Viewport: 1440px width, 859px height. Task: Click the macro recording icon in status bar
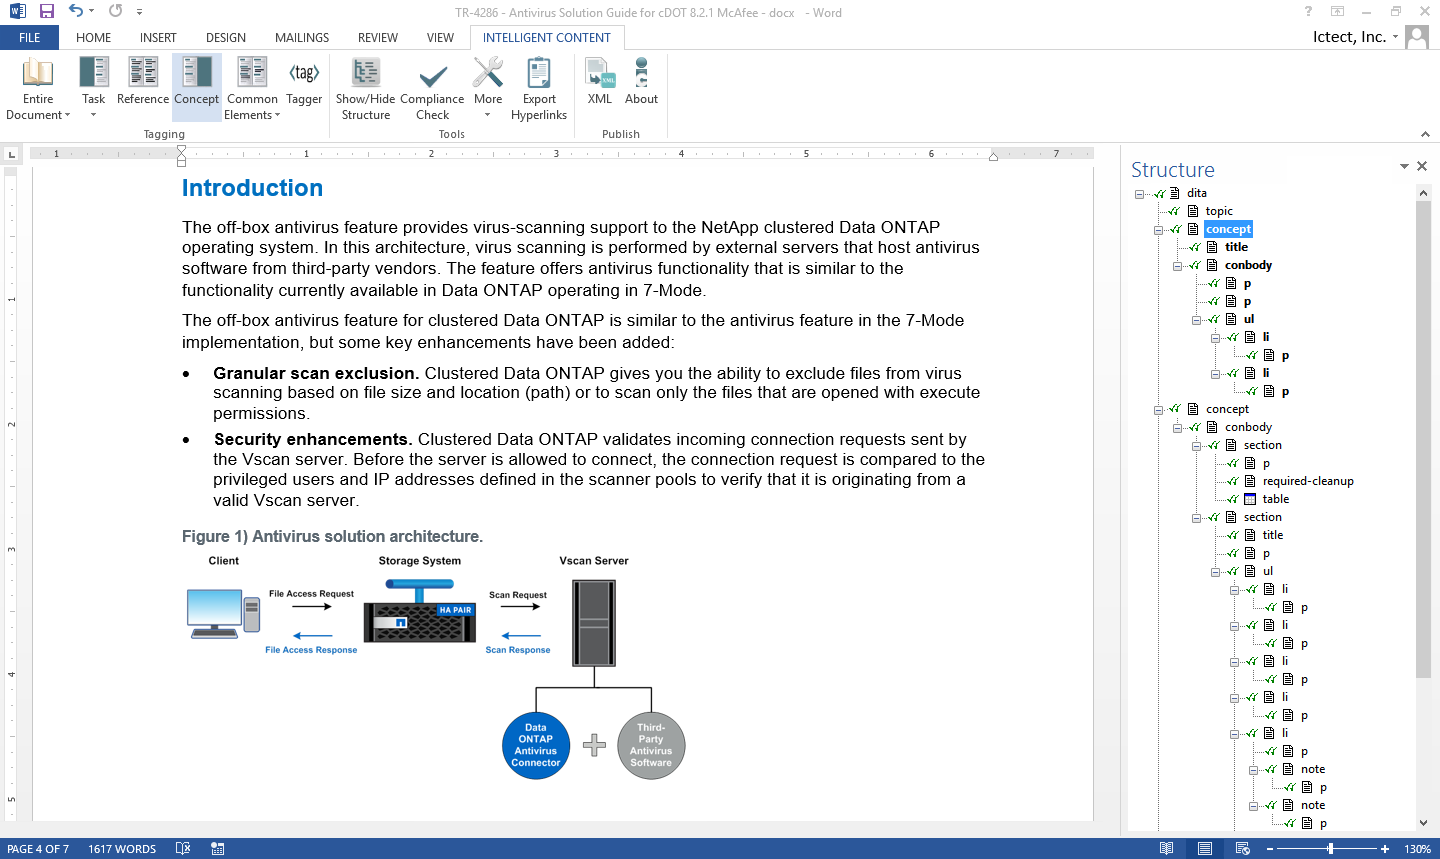pos(217,848)
